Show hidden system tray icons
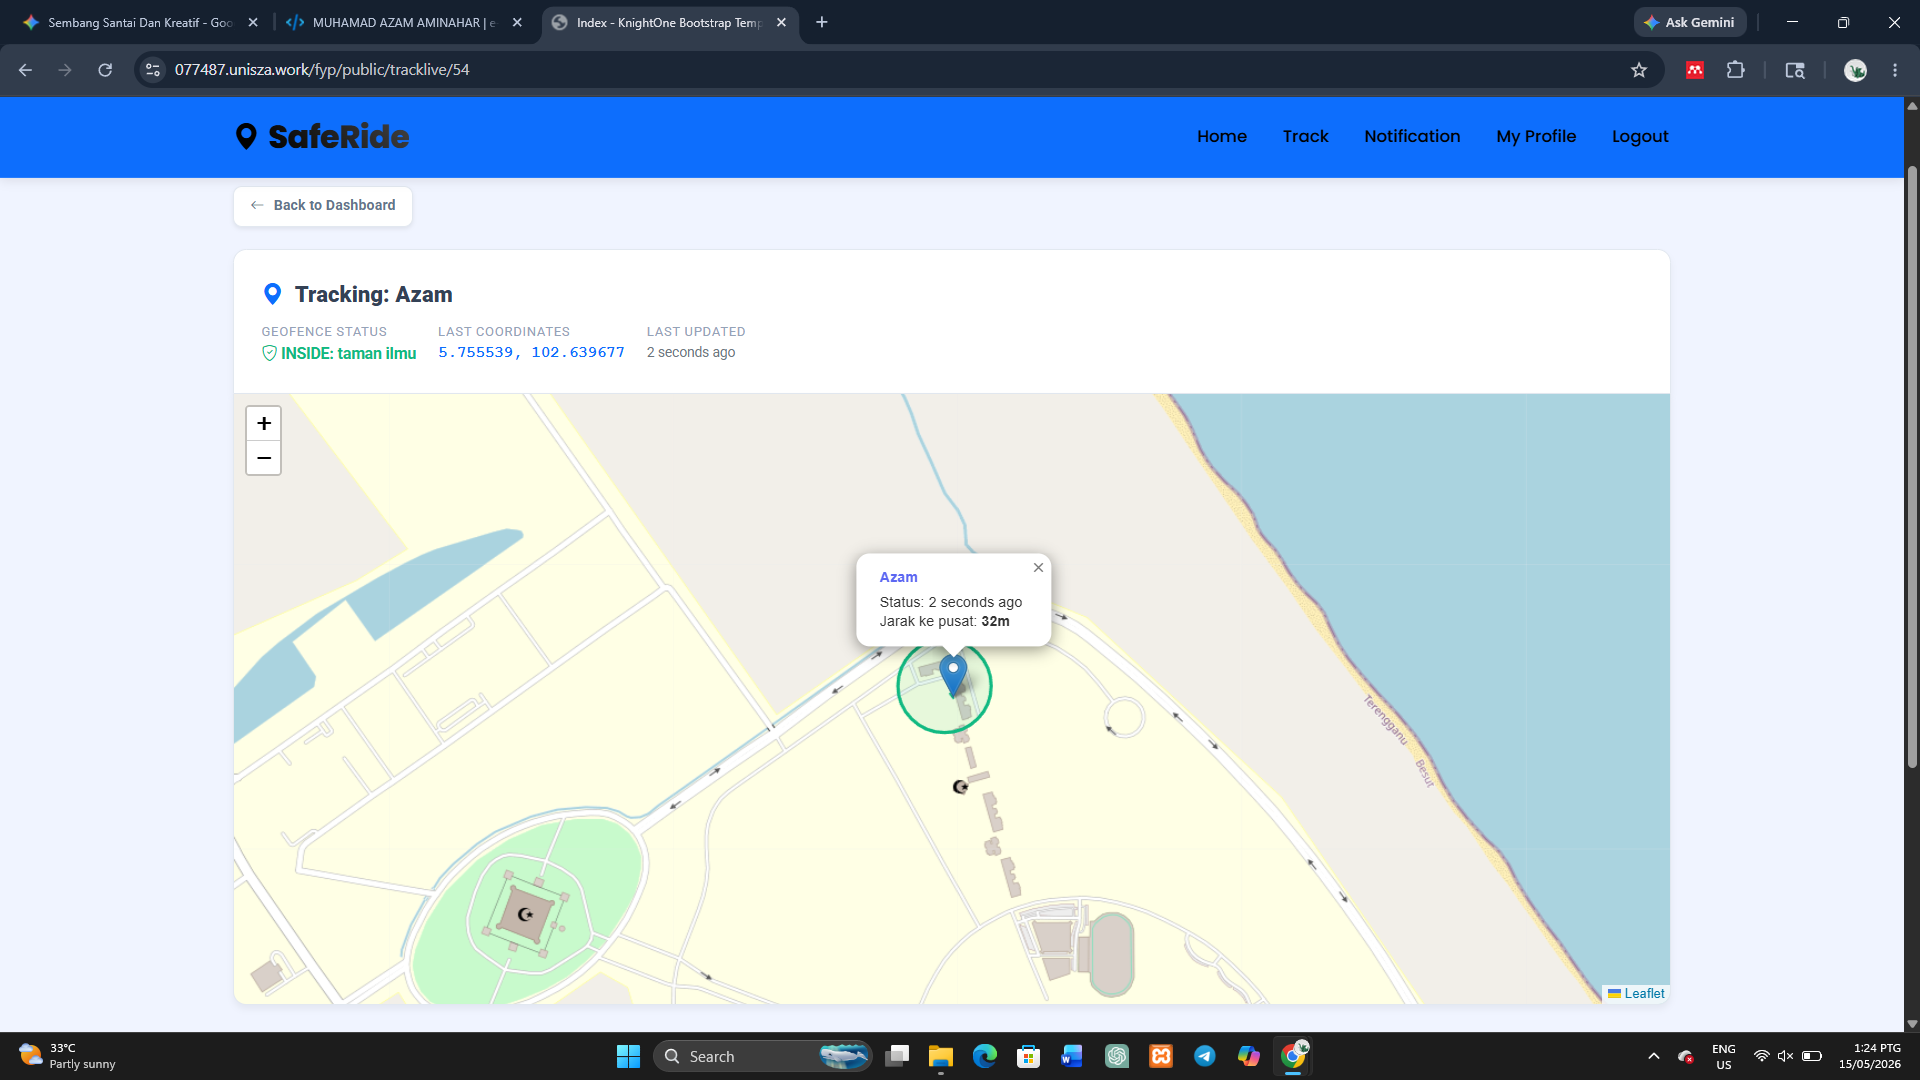The width and height of the screenshot is (1920, 1080). [1654, 1056]
